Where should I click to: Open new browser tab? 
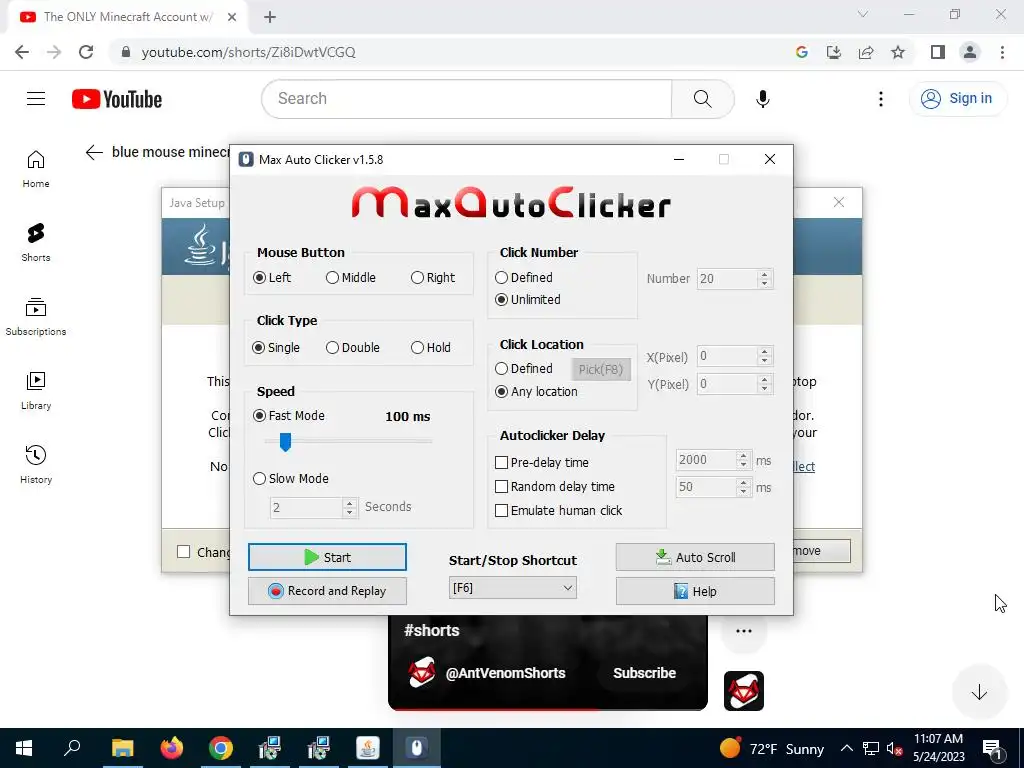[270, 17]
